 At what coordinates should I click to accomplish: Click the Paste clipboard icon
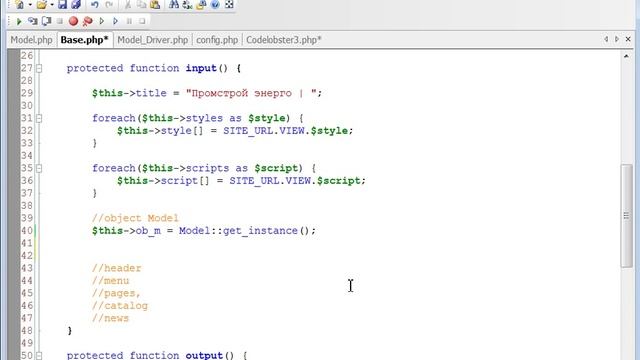coord(155,5)
